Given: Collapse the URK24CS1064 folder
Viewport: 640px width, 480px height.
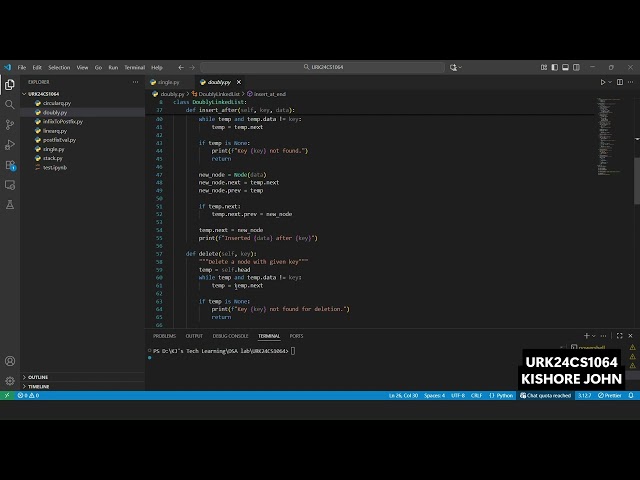Looking at the screenshot, I should (x=43, y=94).
